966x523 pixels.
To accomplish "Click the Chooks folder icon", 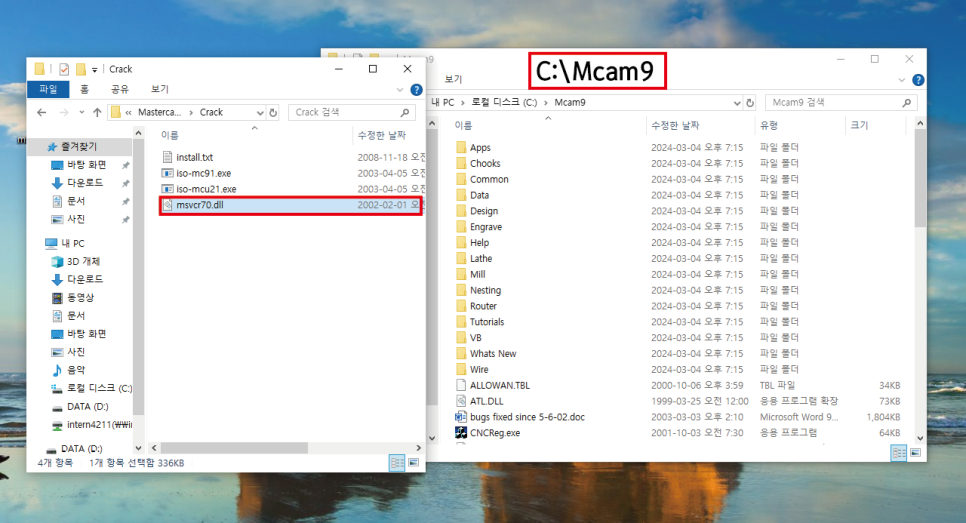I will point(461,163).
